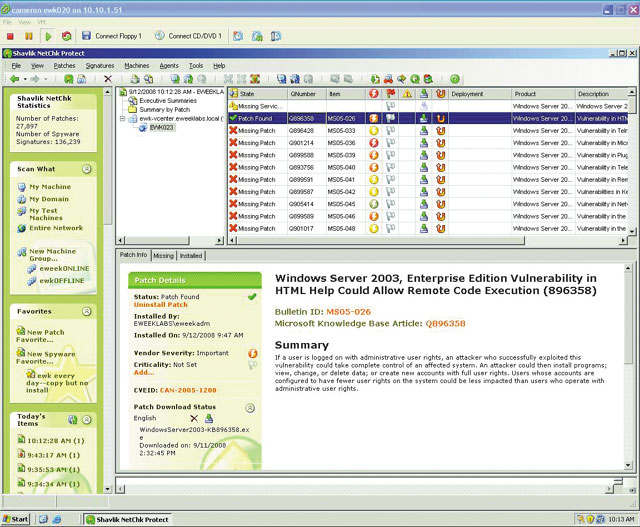Viewport: 640px width, 527px height.
Task: Open the Agents menu
Action: pyautogui.click(x=169, y=66)
